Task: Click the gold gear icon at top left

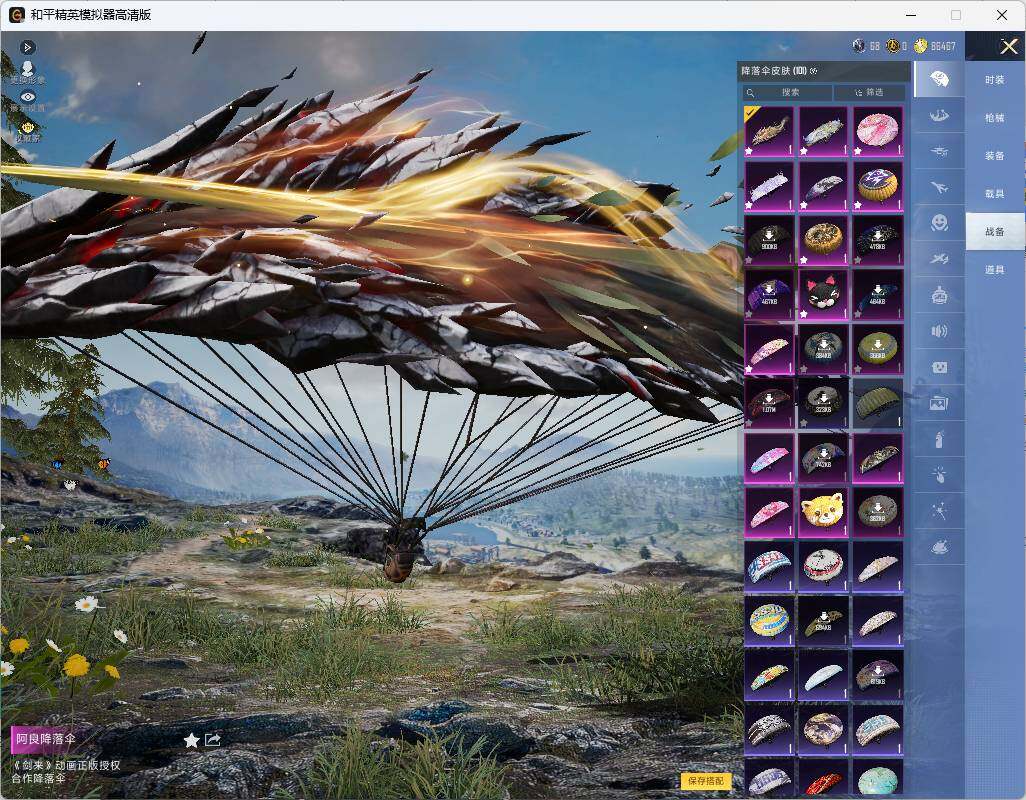Action: (27, 128)
